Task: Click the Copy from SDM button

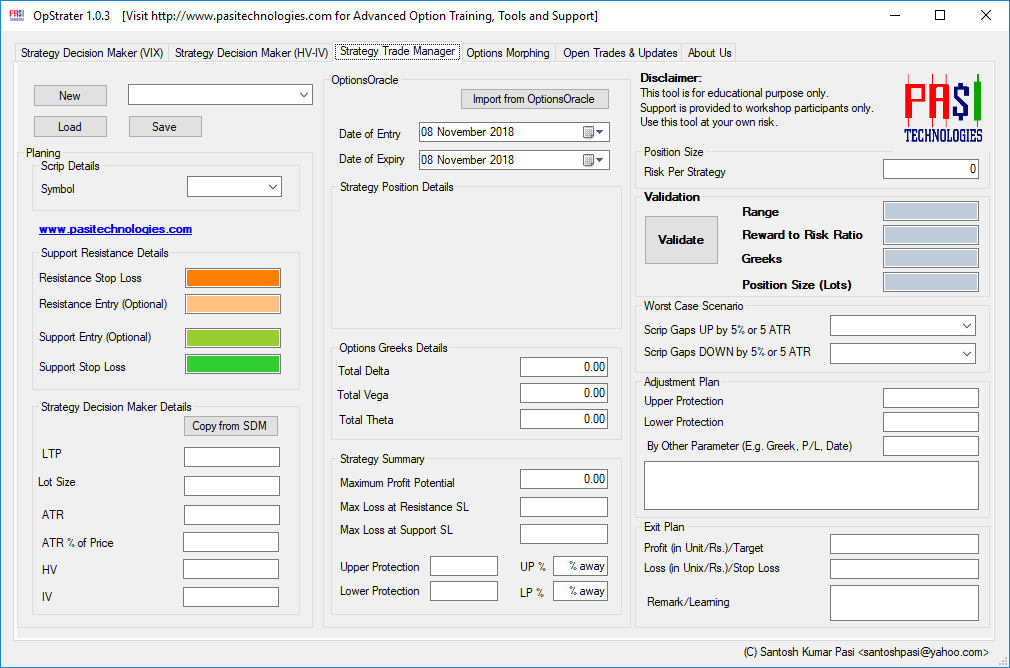Action: pos(231,426)
